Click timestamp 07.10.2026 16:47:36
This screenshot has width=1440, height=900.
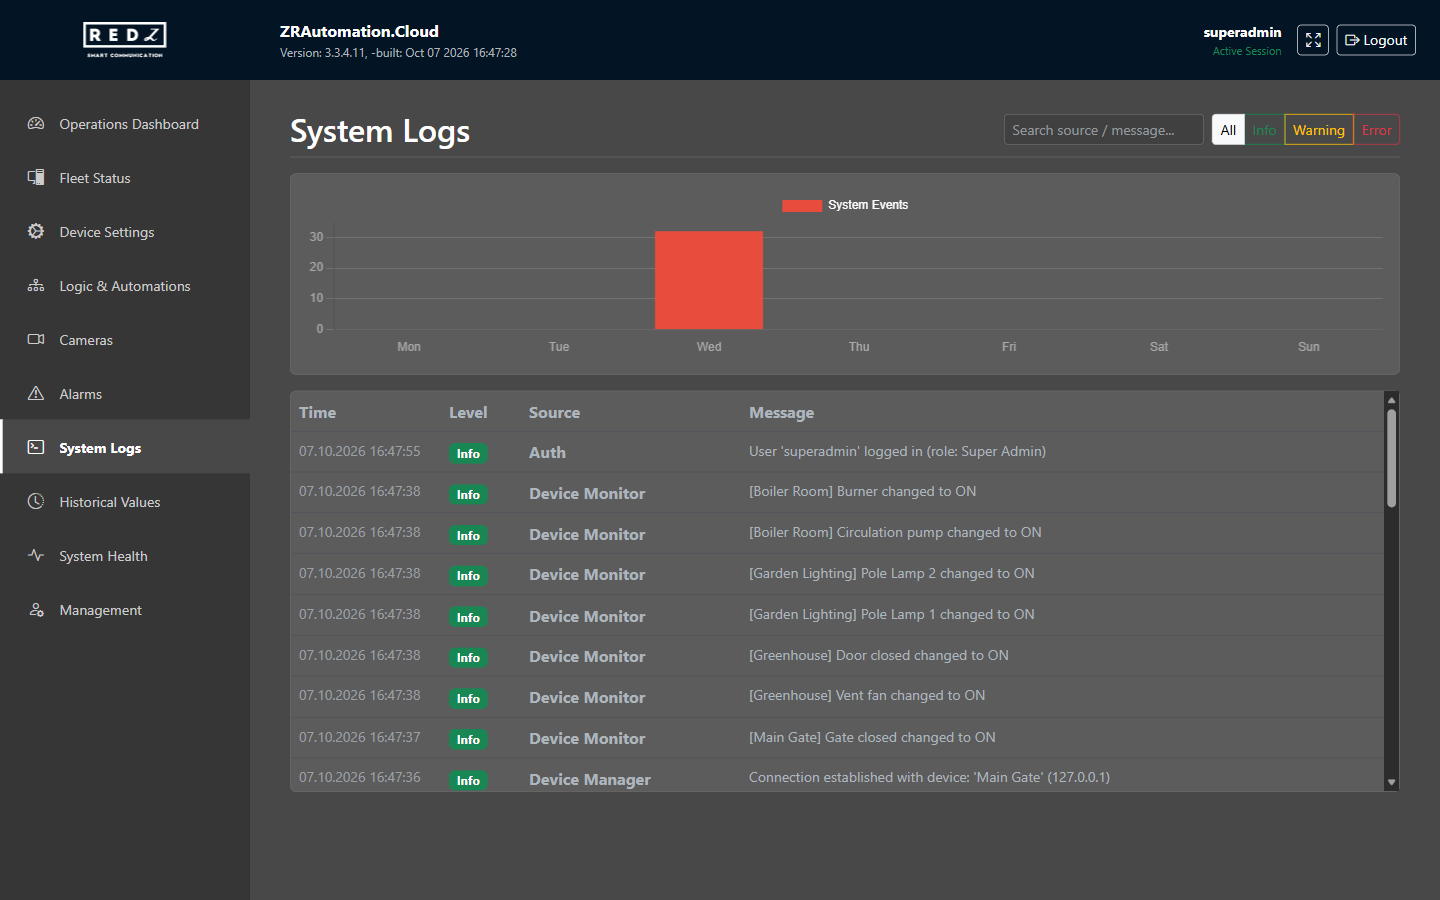tap(360, 777)
